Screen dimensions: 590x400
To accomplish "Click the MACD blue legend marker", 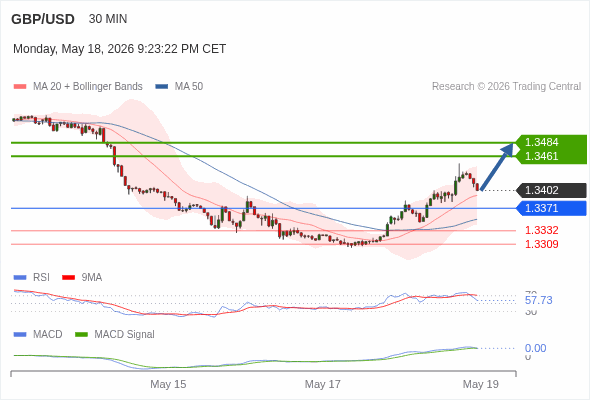I will coord(20,334).
